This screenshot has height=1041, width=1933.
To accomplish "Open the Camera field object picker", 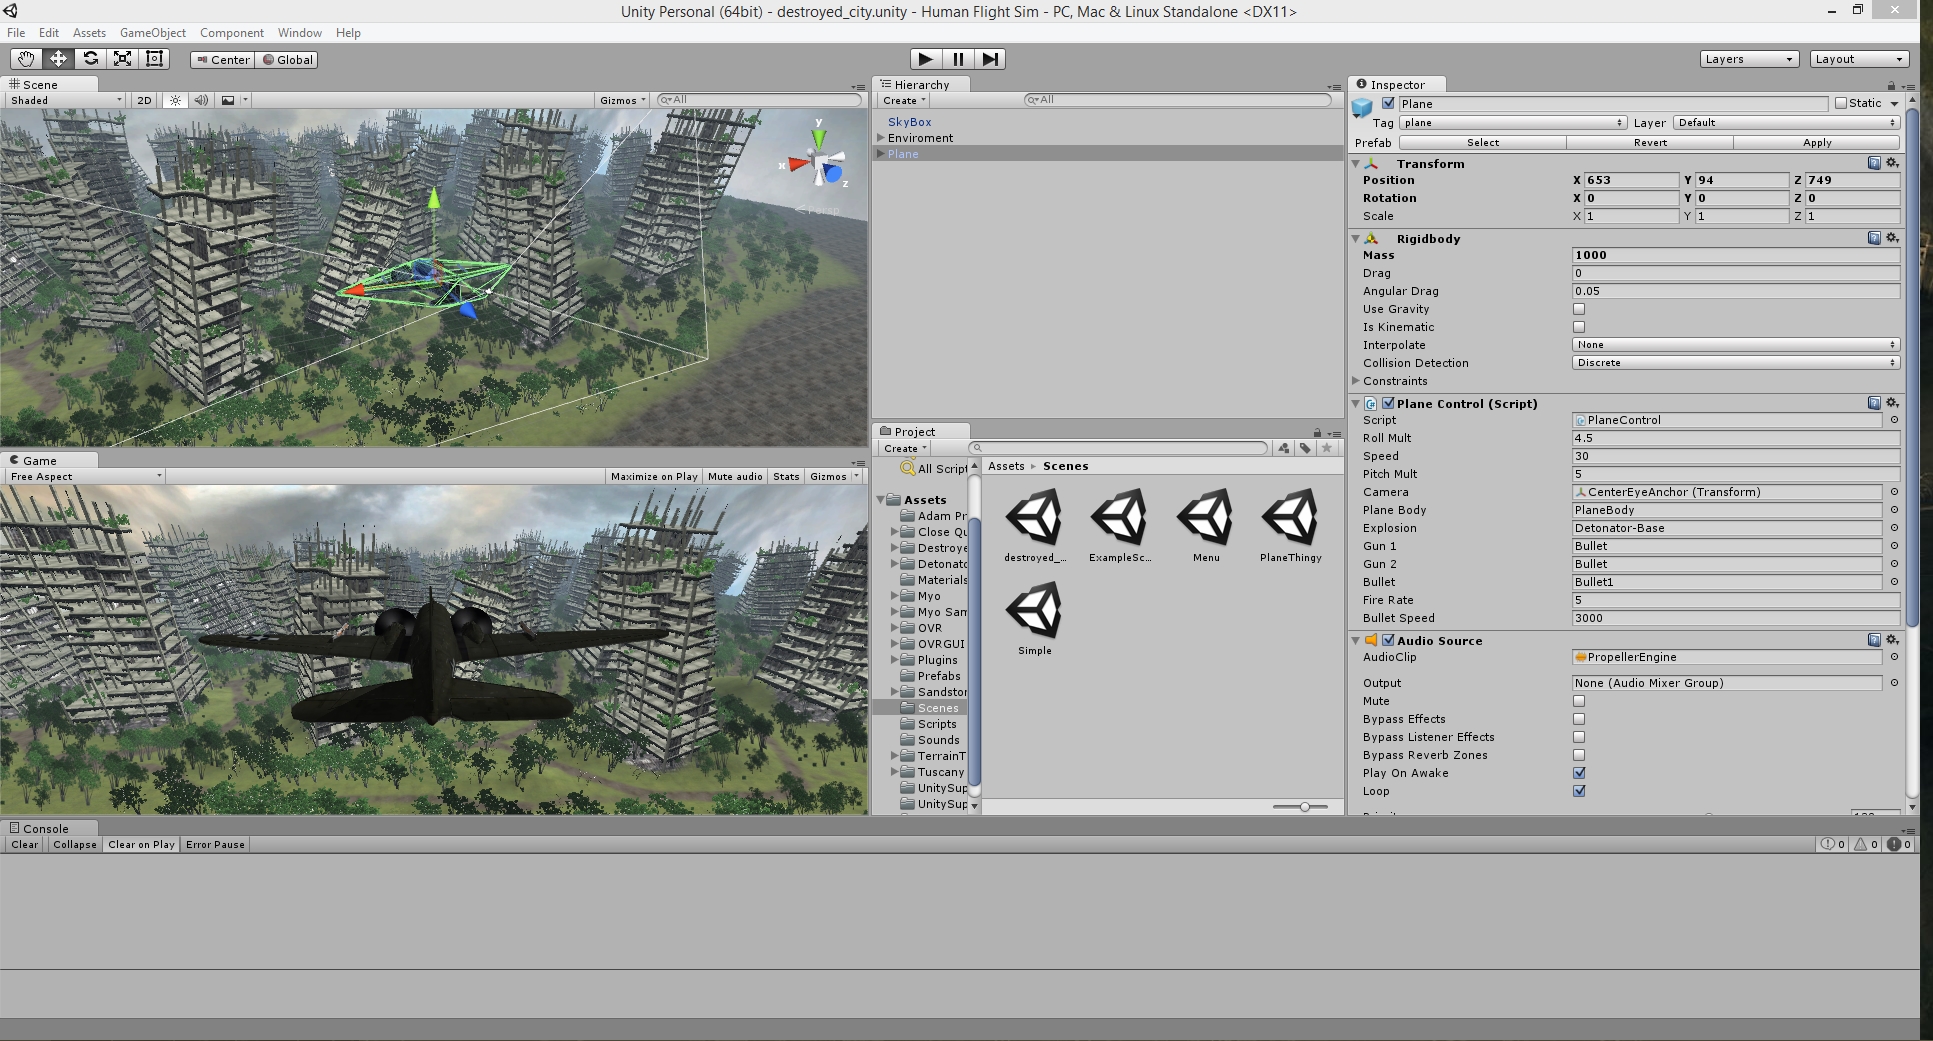I will [x=1894, y=492].
